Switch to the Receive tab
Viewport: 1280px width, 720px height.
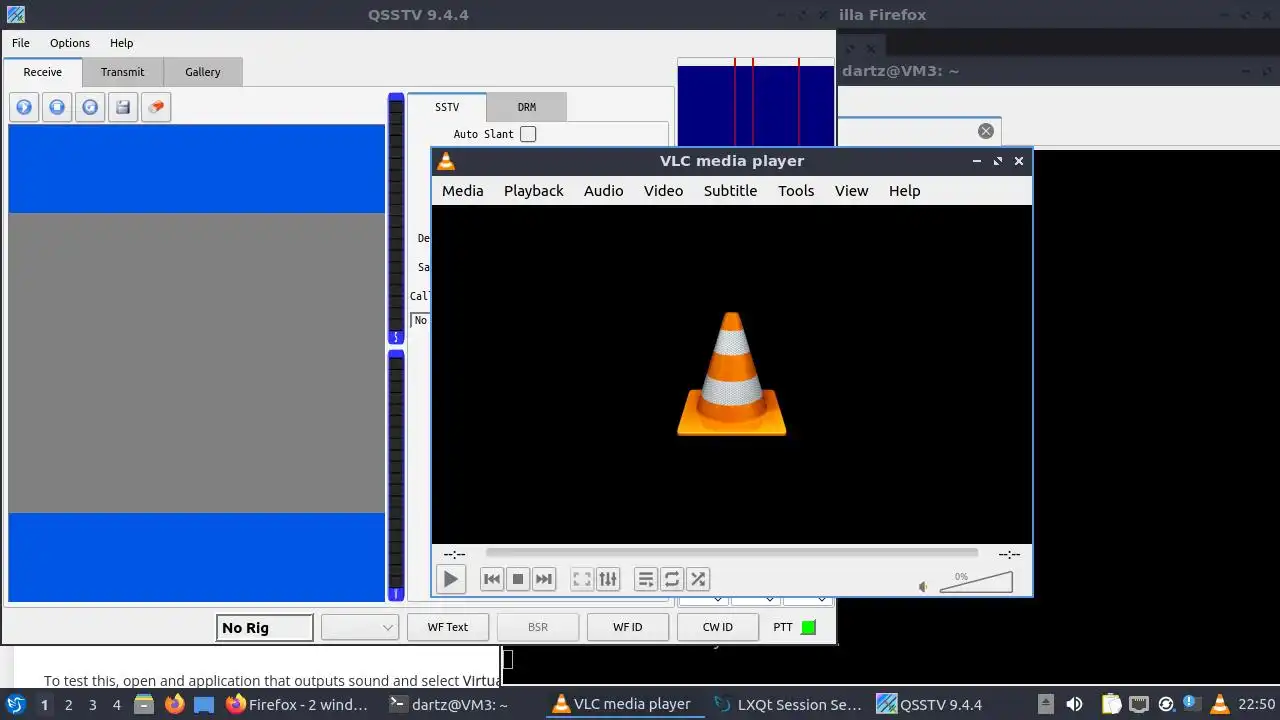pos(43,72)
